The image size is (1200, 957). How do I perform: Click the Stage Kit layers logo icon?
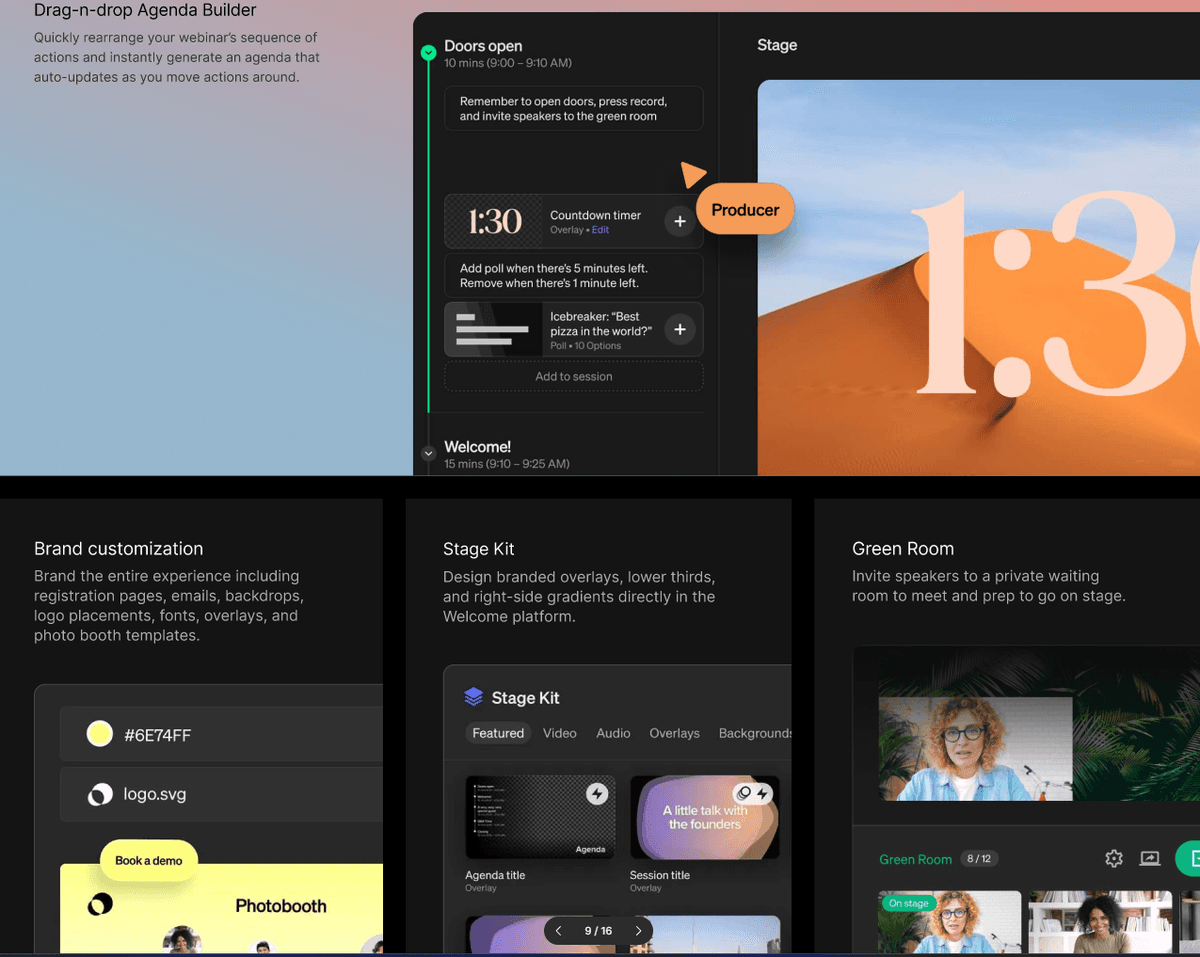coord(473,697)
